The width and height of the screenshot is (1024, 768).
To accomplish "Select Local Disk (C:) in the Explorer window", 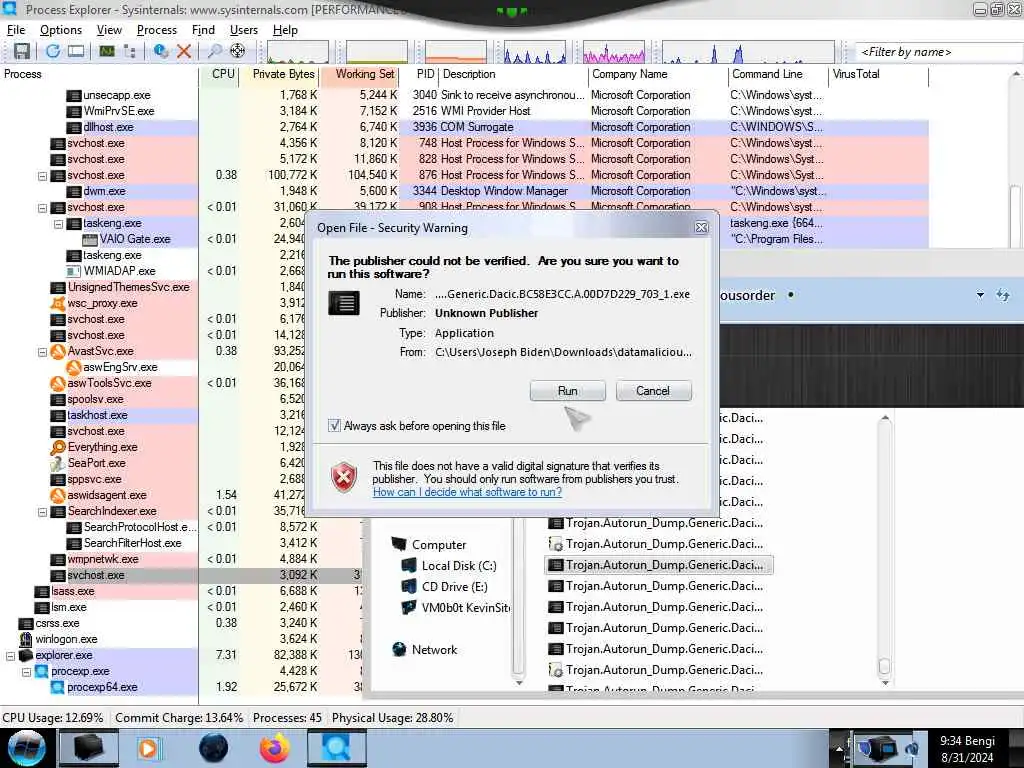I will (458, 566).
